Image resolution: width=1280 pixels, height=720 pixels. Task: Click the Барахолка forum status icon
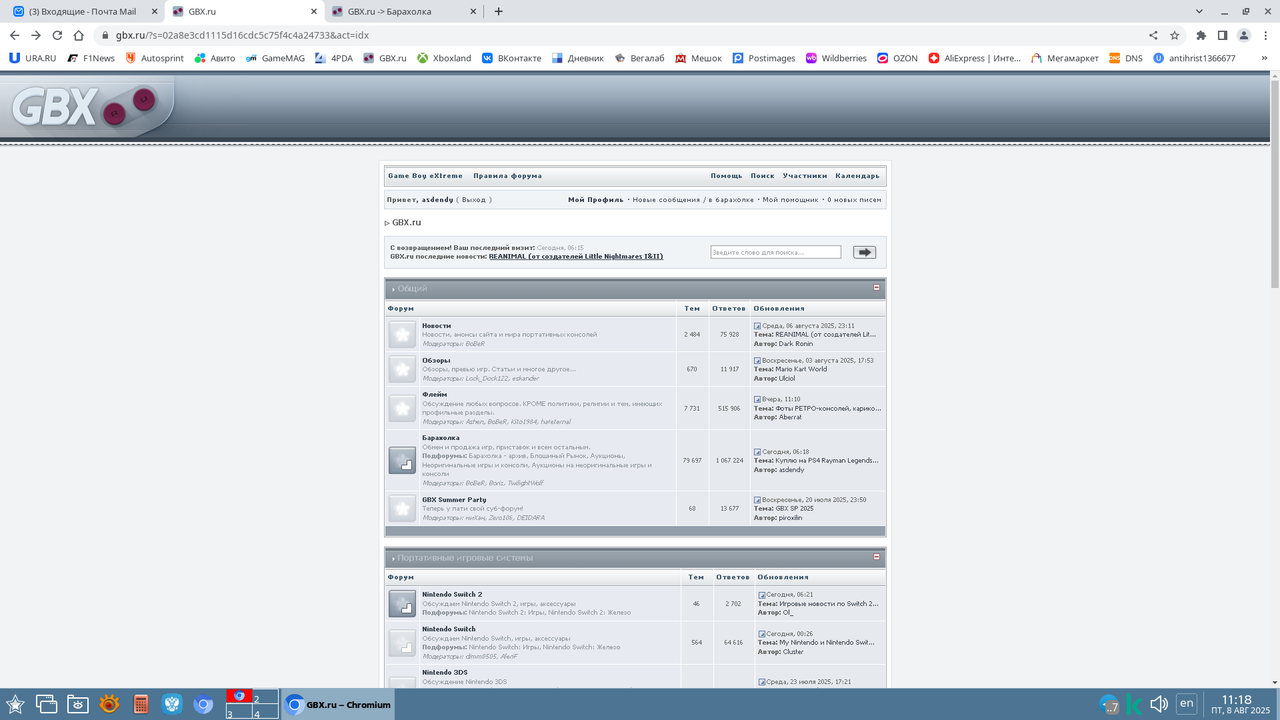402,460
